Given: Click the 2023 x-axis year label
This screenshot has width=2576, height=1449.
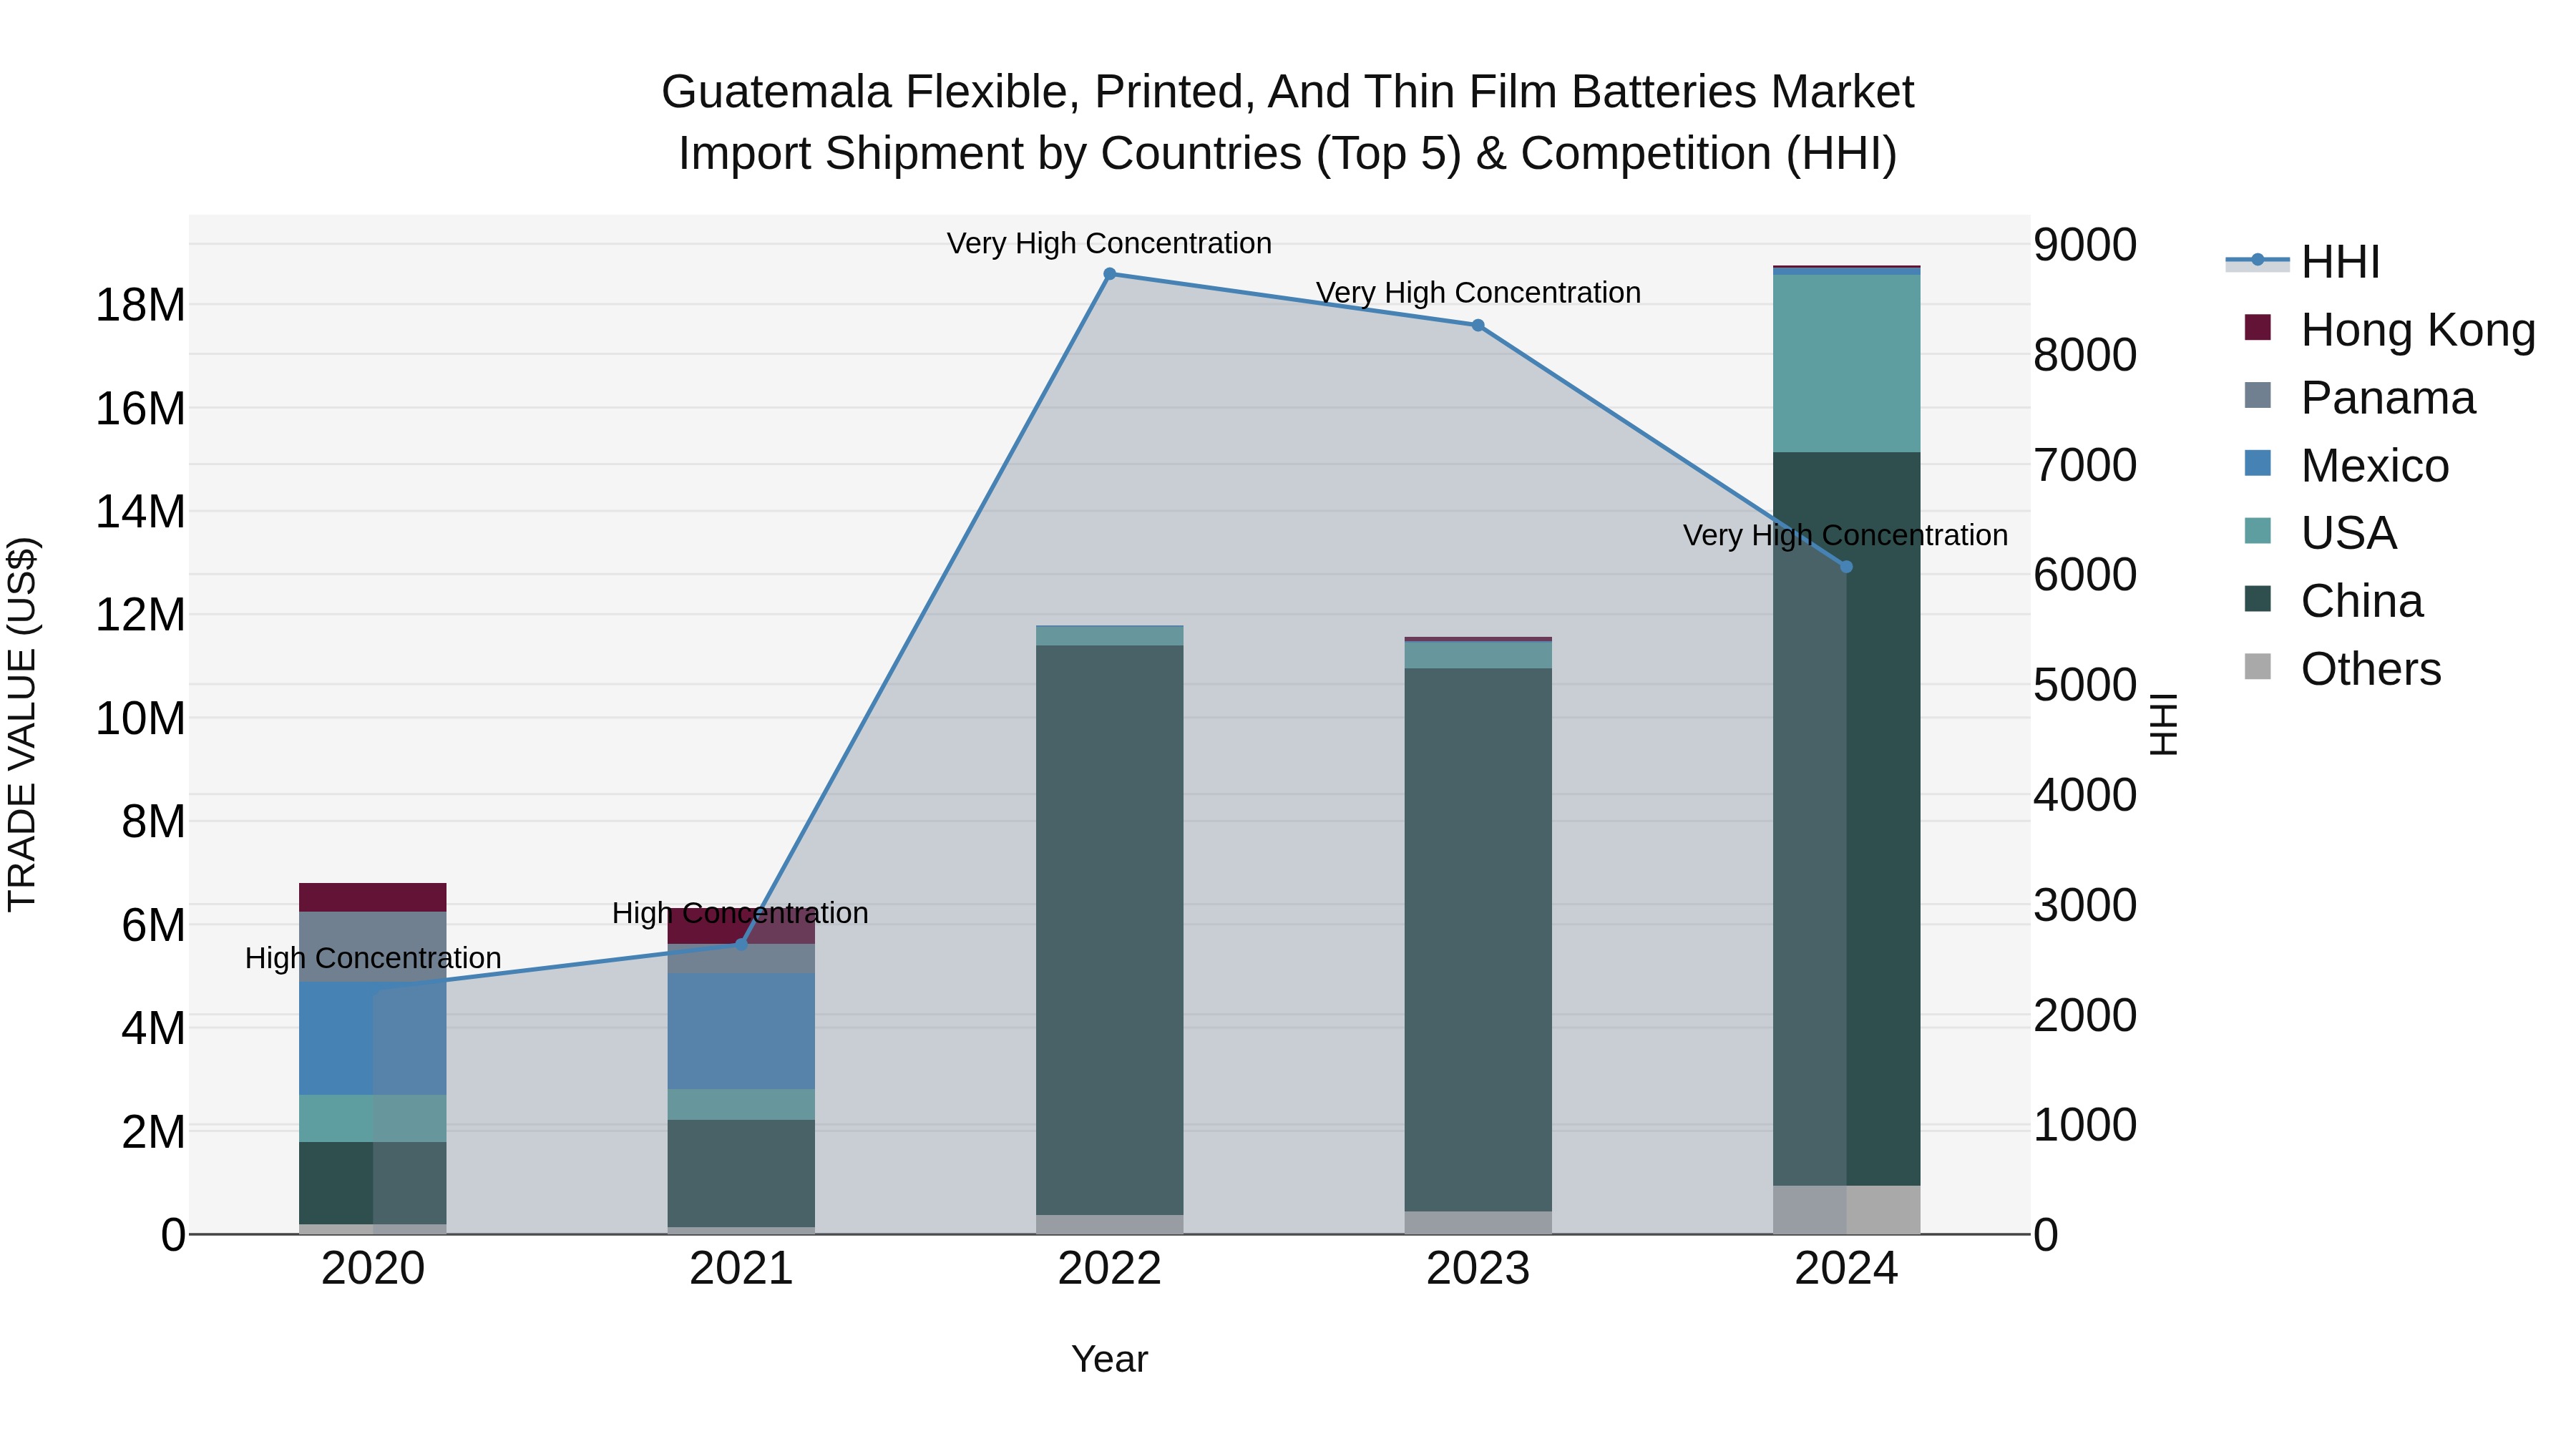Looking at the screenshot, I should pyautogui.click(x=1478, y=1269).
